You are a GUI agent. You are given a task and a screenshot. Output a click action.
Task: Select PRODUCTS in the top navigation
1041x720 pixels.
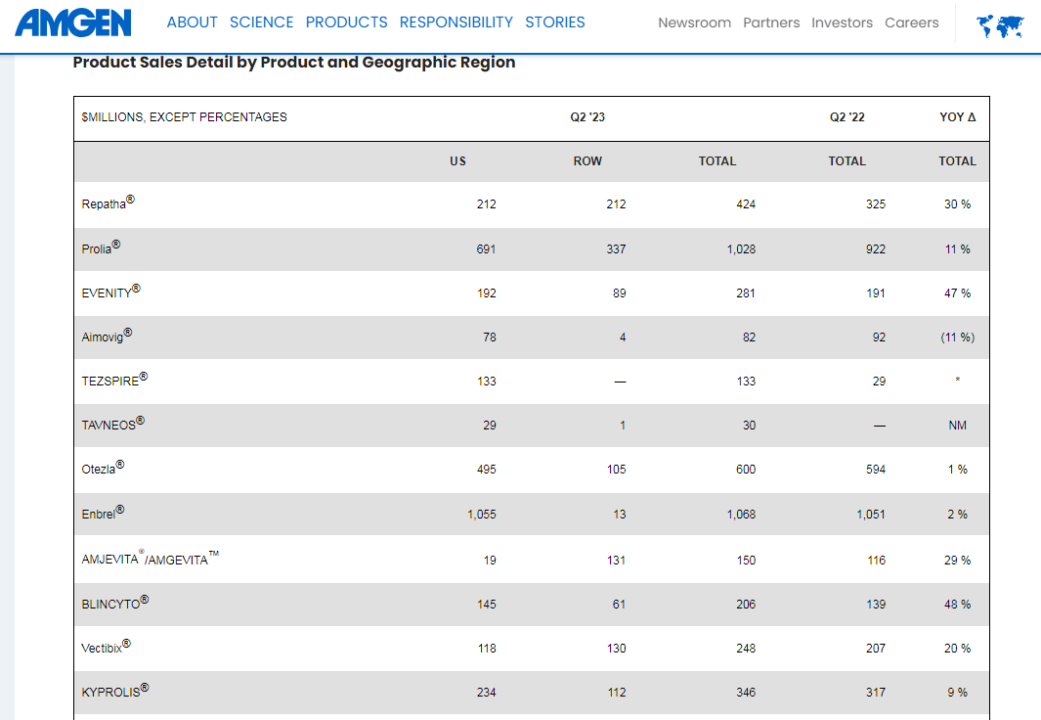346,22
